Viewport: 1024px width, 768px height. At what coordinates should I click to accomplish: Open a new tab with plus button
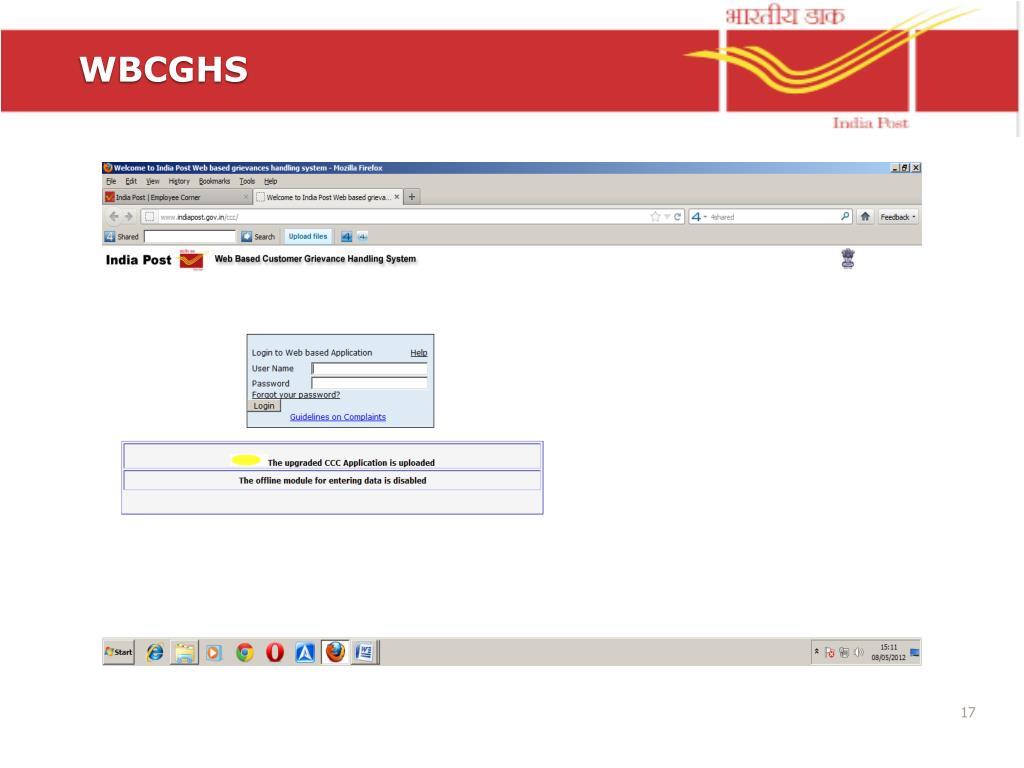[x=412, y=197]
